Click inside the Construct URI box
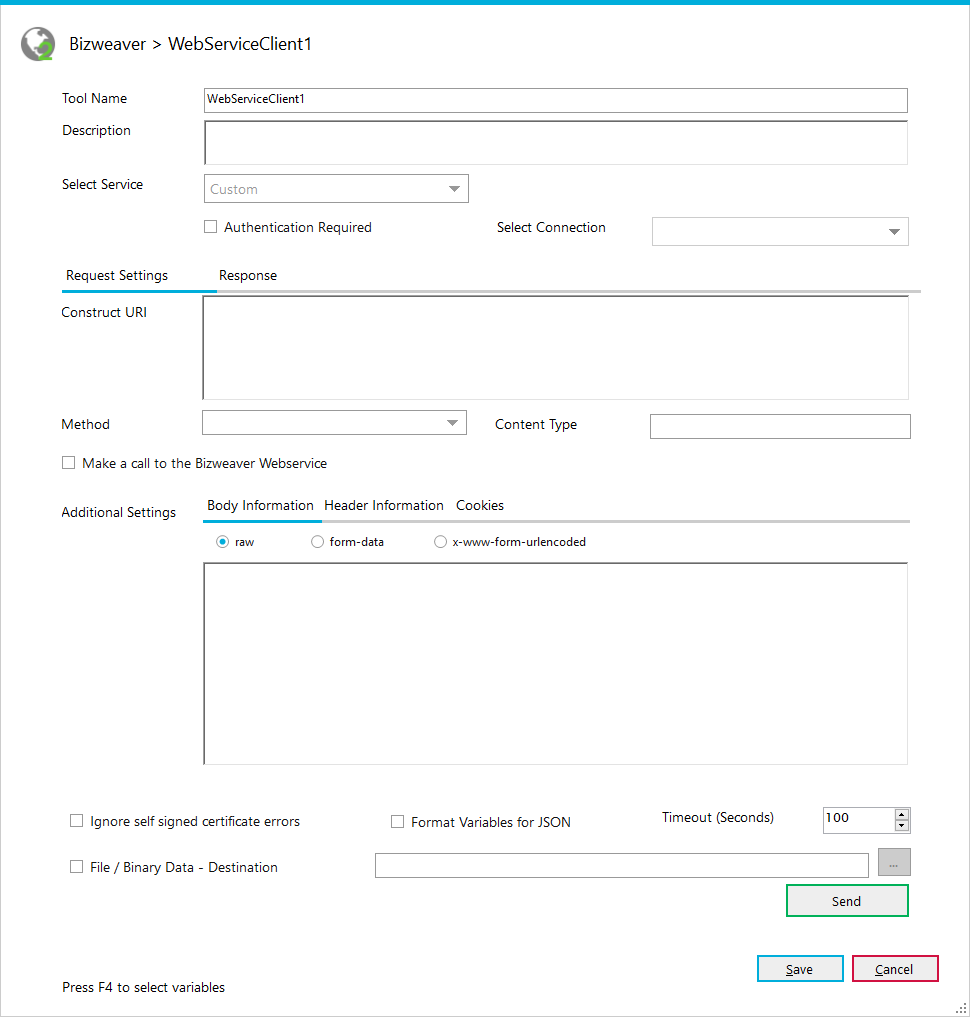The height and width of the screenshot is (1017, 970). [x=556, y=348]
